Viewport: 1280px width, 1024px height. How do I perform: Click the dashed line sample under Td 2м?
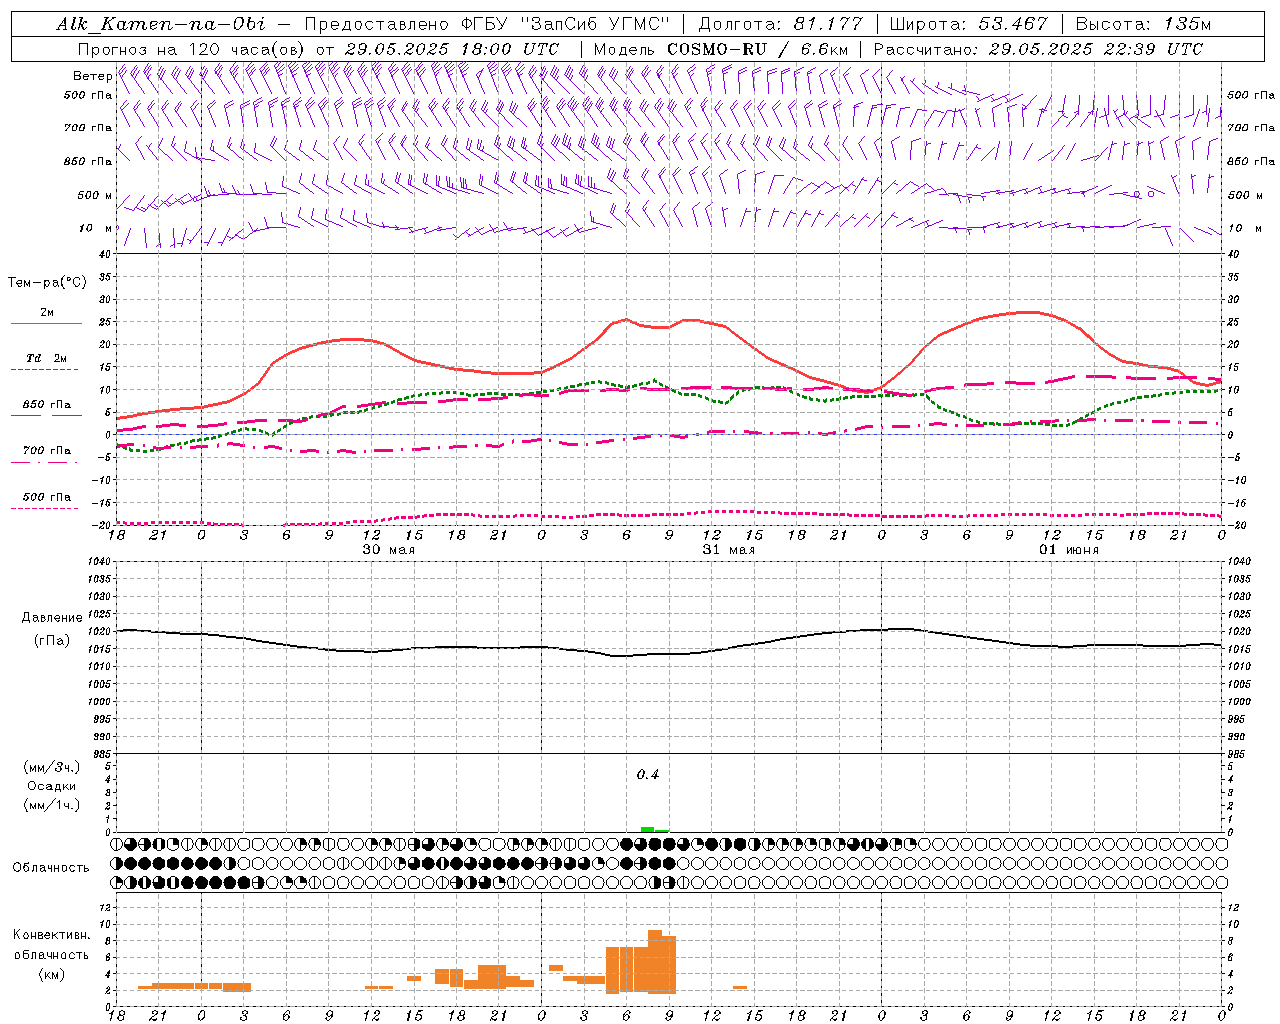coord(45,370)
